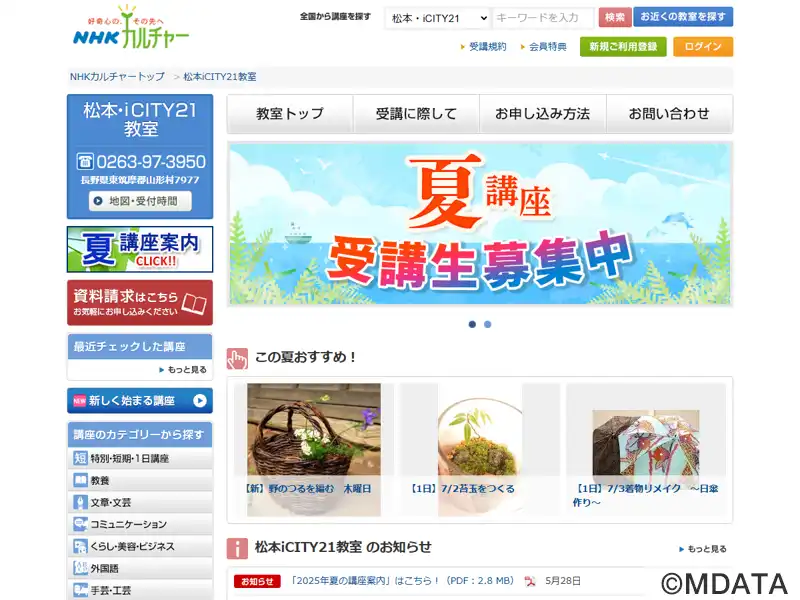Click the 外国語 category icon
Image resolution: width=800 pixels, height=600 pixels.
[80, 568]
